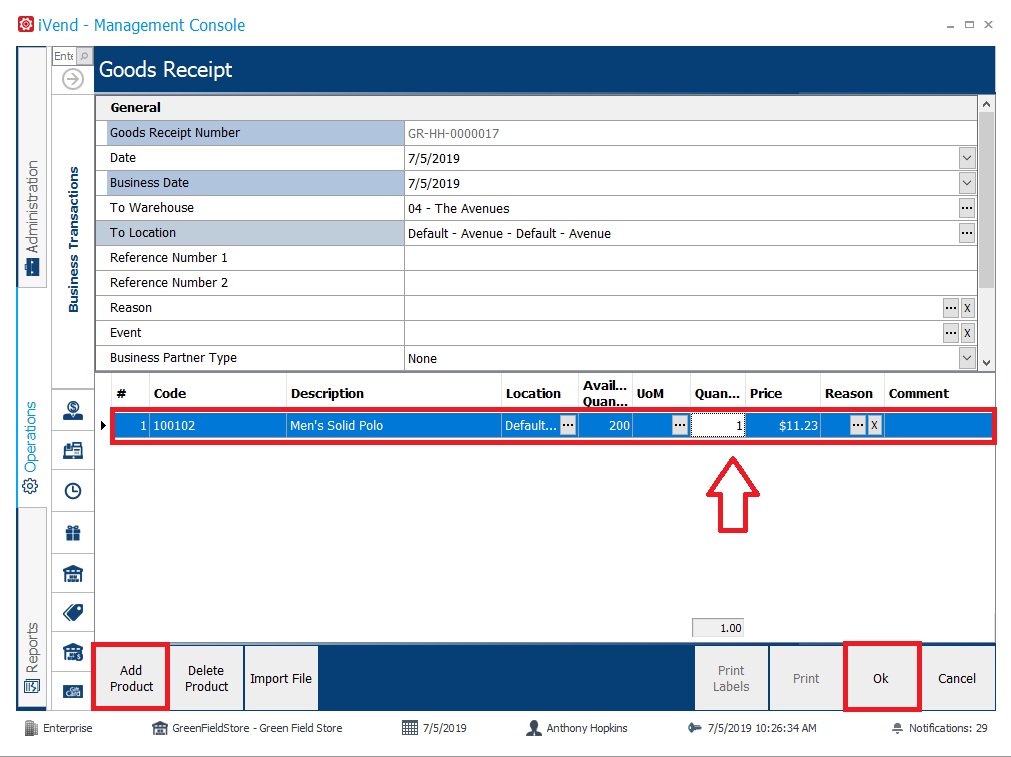This screenshot has width=1011, height=757.
Task: Confirm with the Ok button
Action: point(881,678)
